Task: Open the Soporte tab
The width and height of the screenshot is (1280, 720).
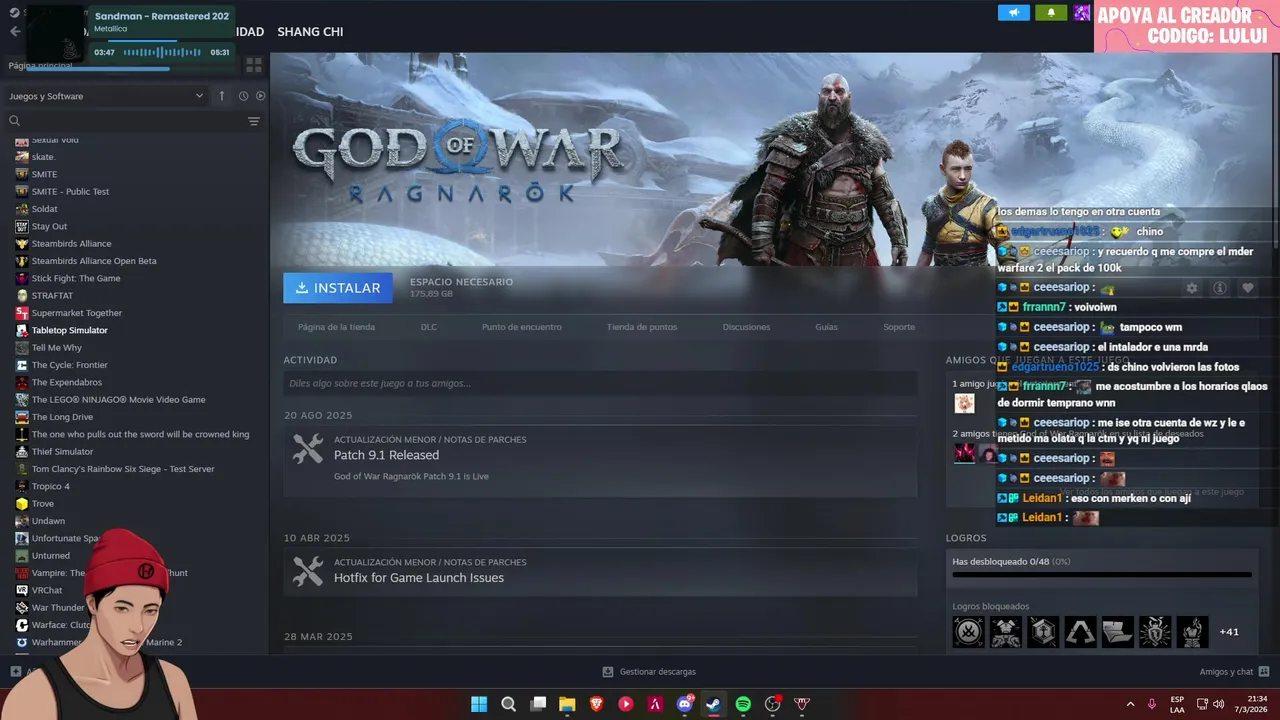Action: coord(899,327)
